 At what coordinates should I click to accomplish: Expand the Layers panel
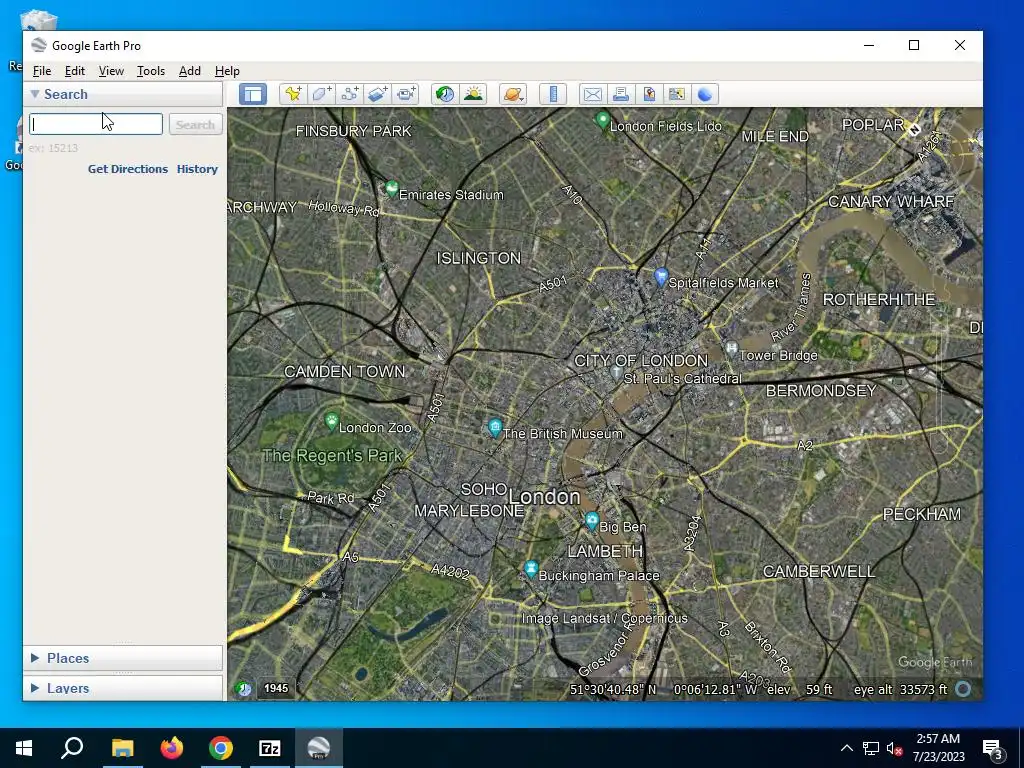[35, 688]
